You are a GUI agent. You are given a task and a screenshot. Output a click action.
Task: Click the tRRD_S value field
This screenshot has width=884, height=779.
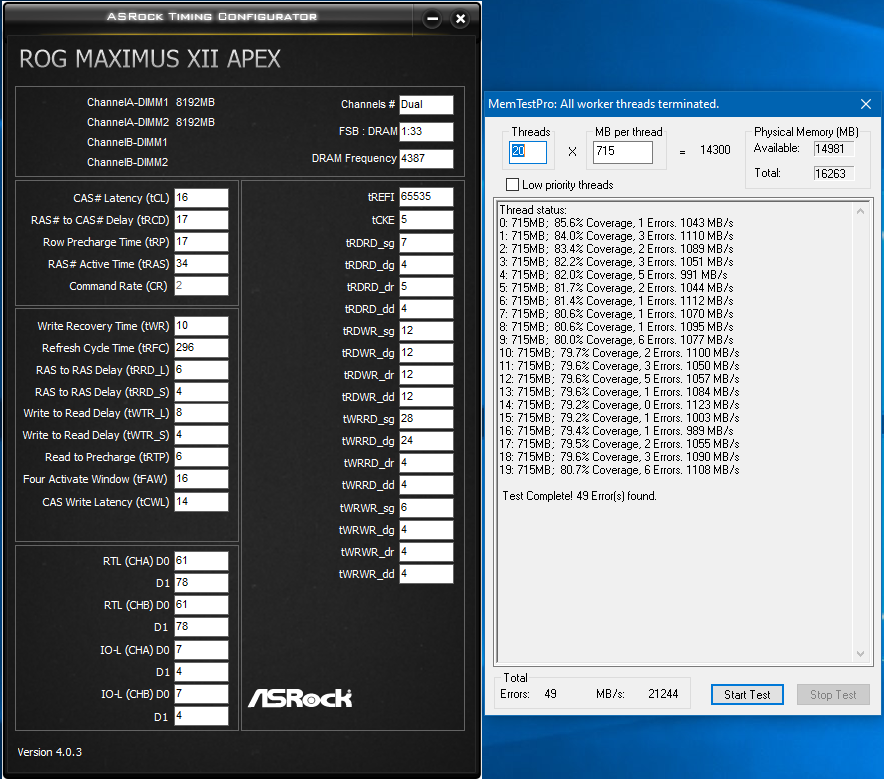(201, 392)
